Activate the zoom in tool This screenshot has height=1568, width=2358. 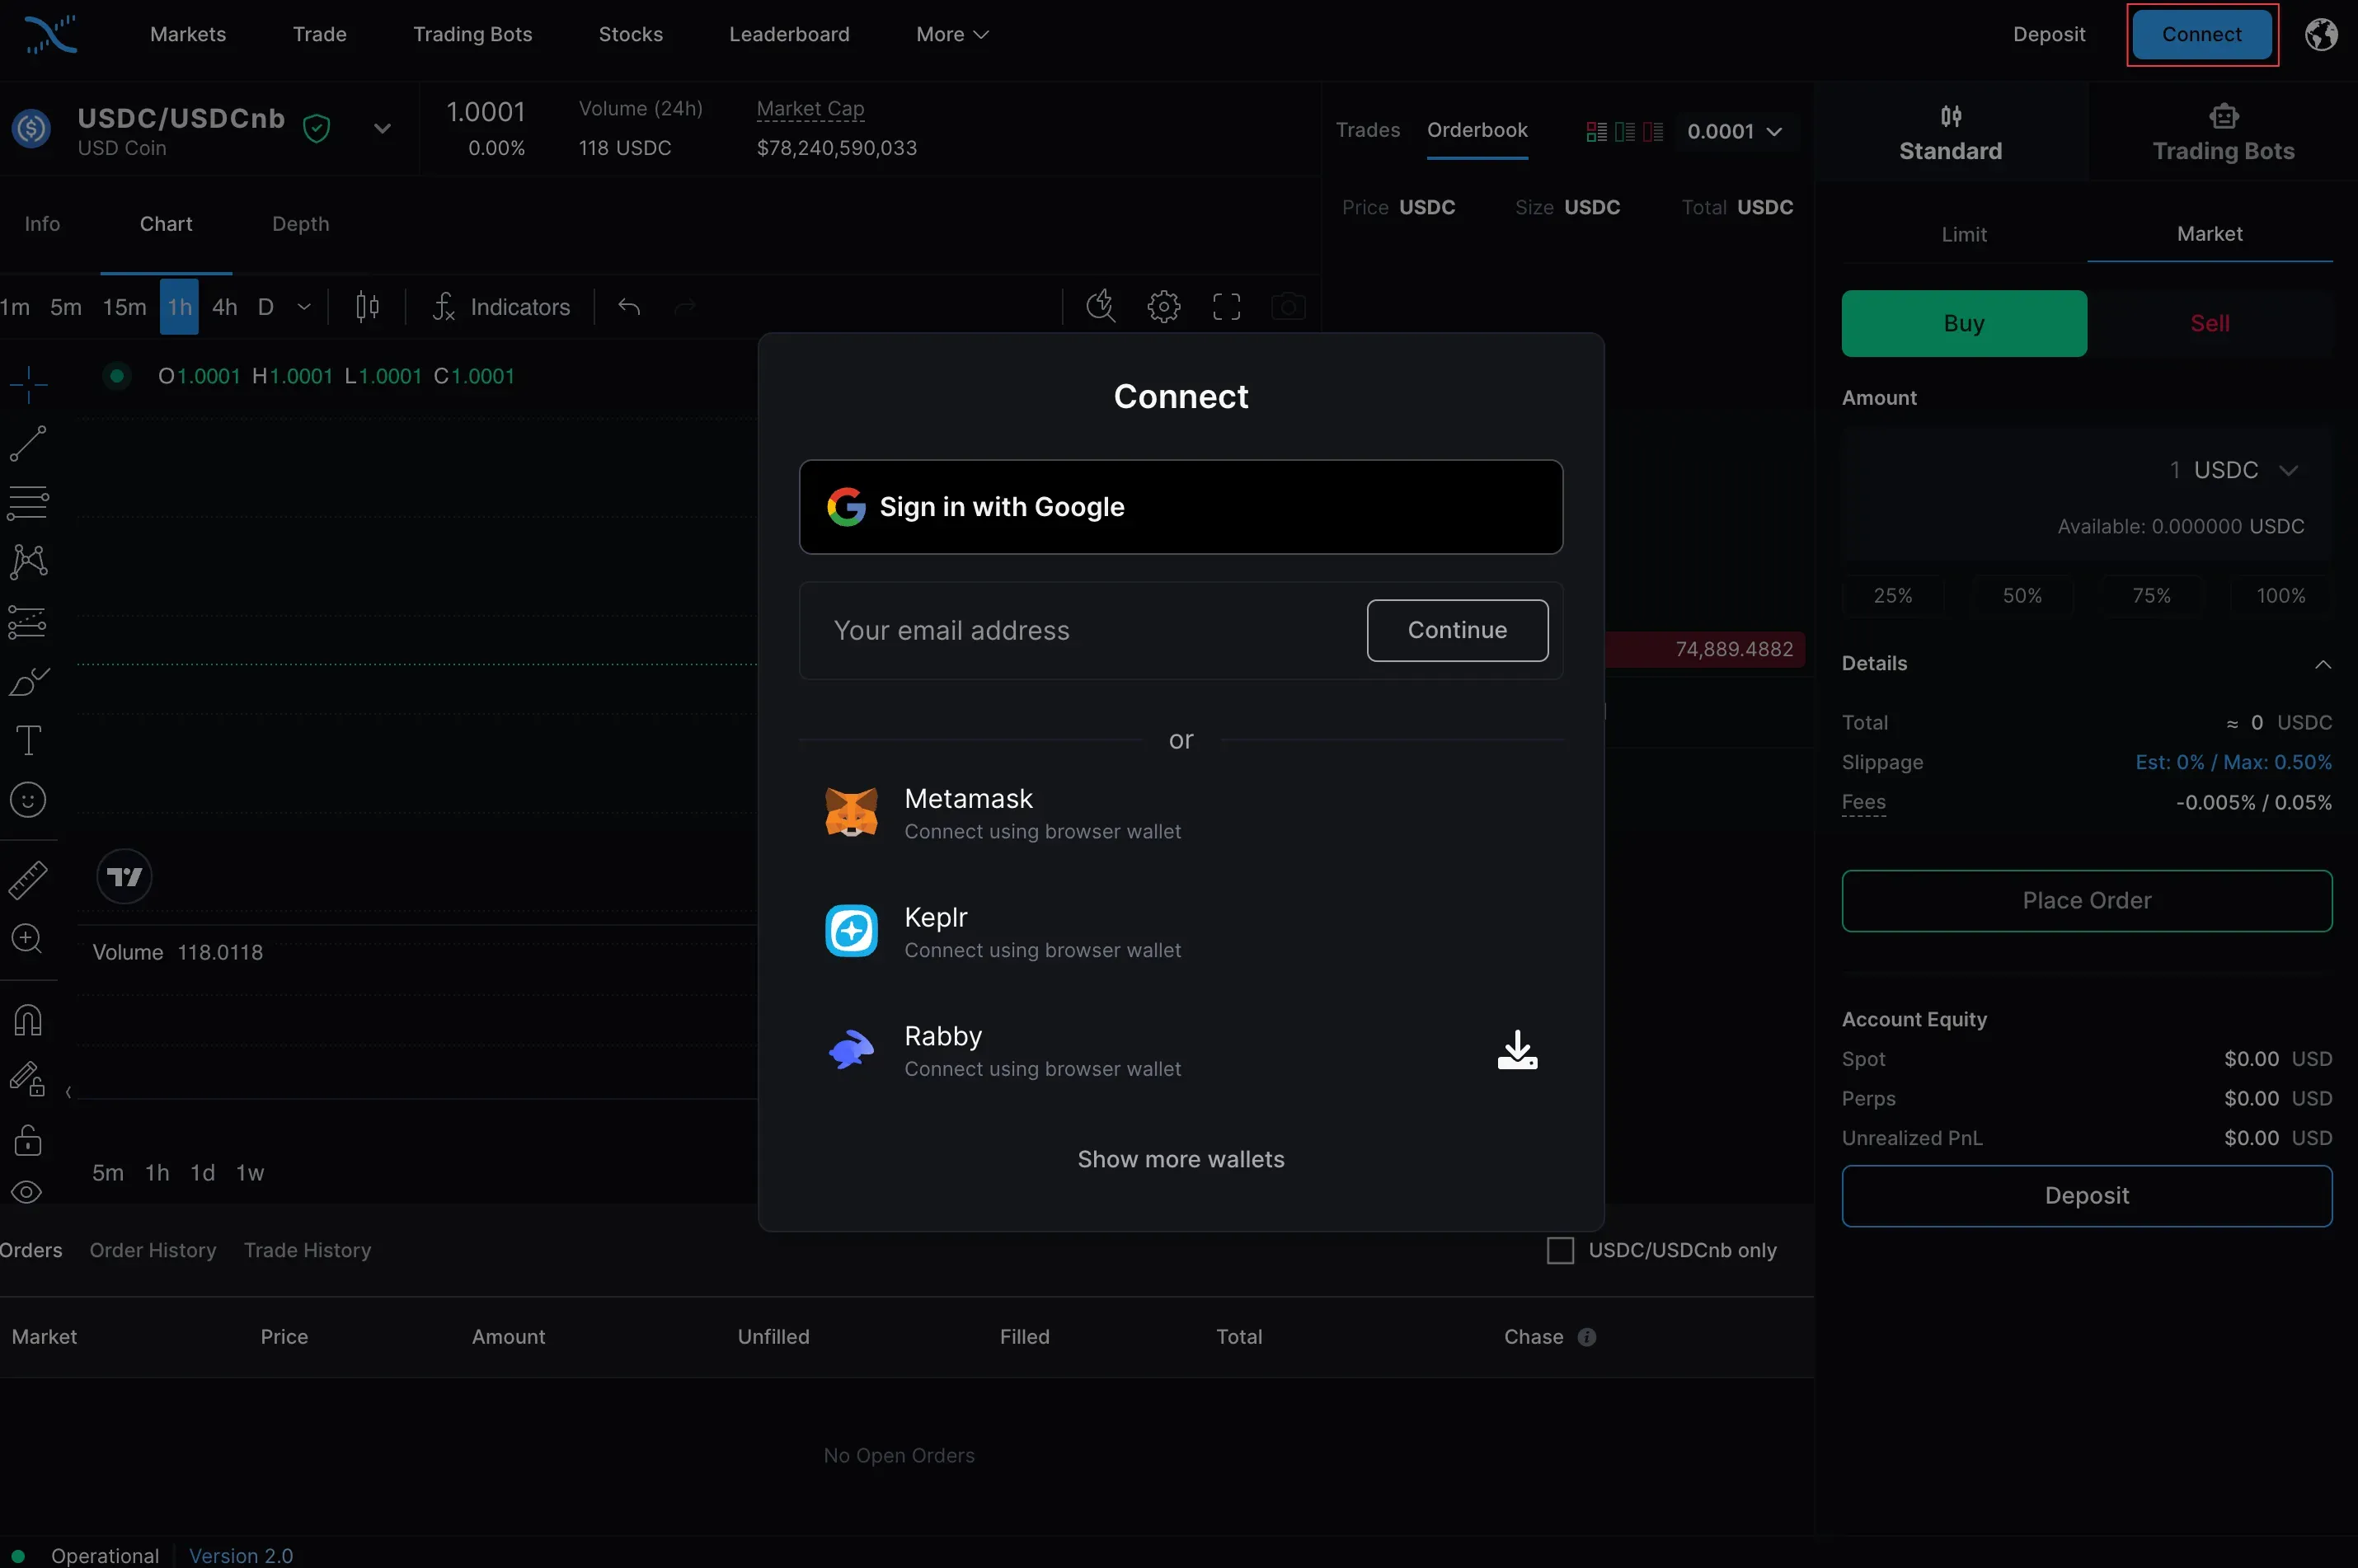(x=28, y=939)
